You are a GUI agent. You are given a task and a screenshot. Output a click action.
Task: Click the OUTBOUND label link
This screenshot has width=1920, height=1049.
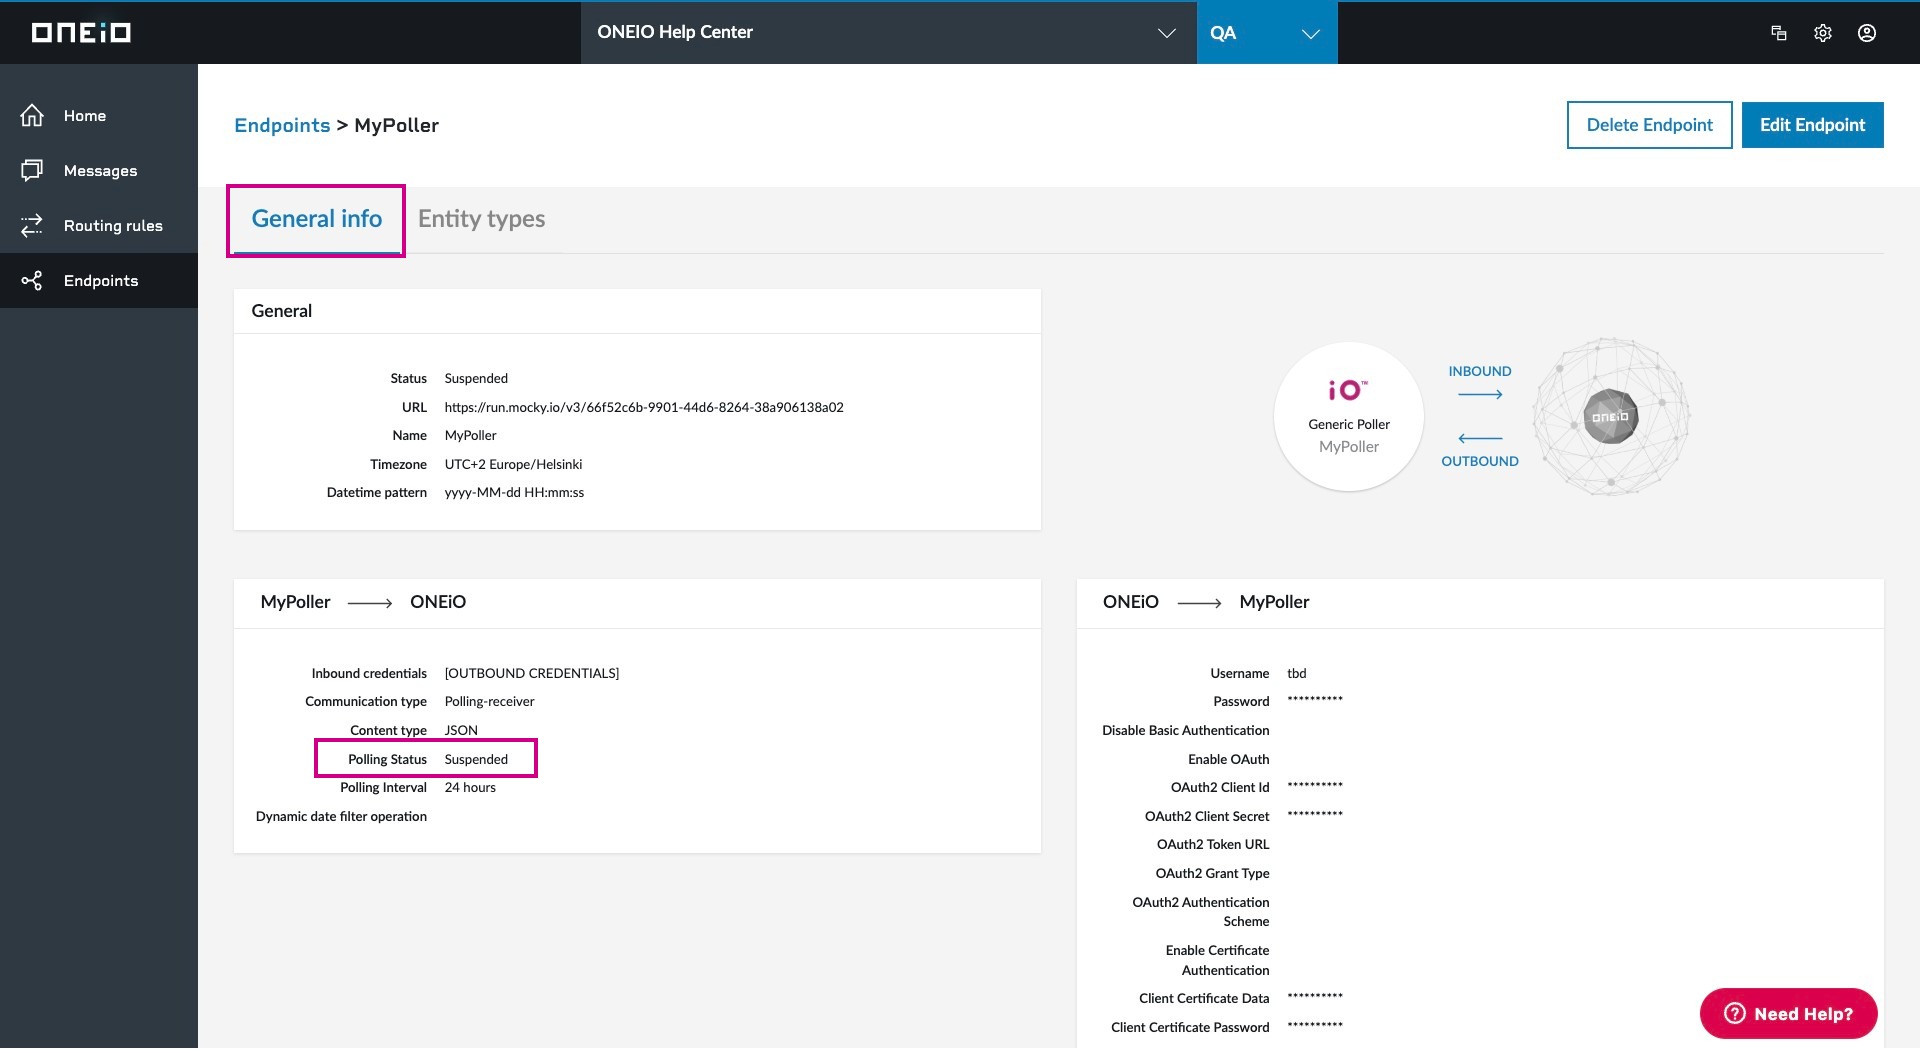click(1479, 461)
